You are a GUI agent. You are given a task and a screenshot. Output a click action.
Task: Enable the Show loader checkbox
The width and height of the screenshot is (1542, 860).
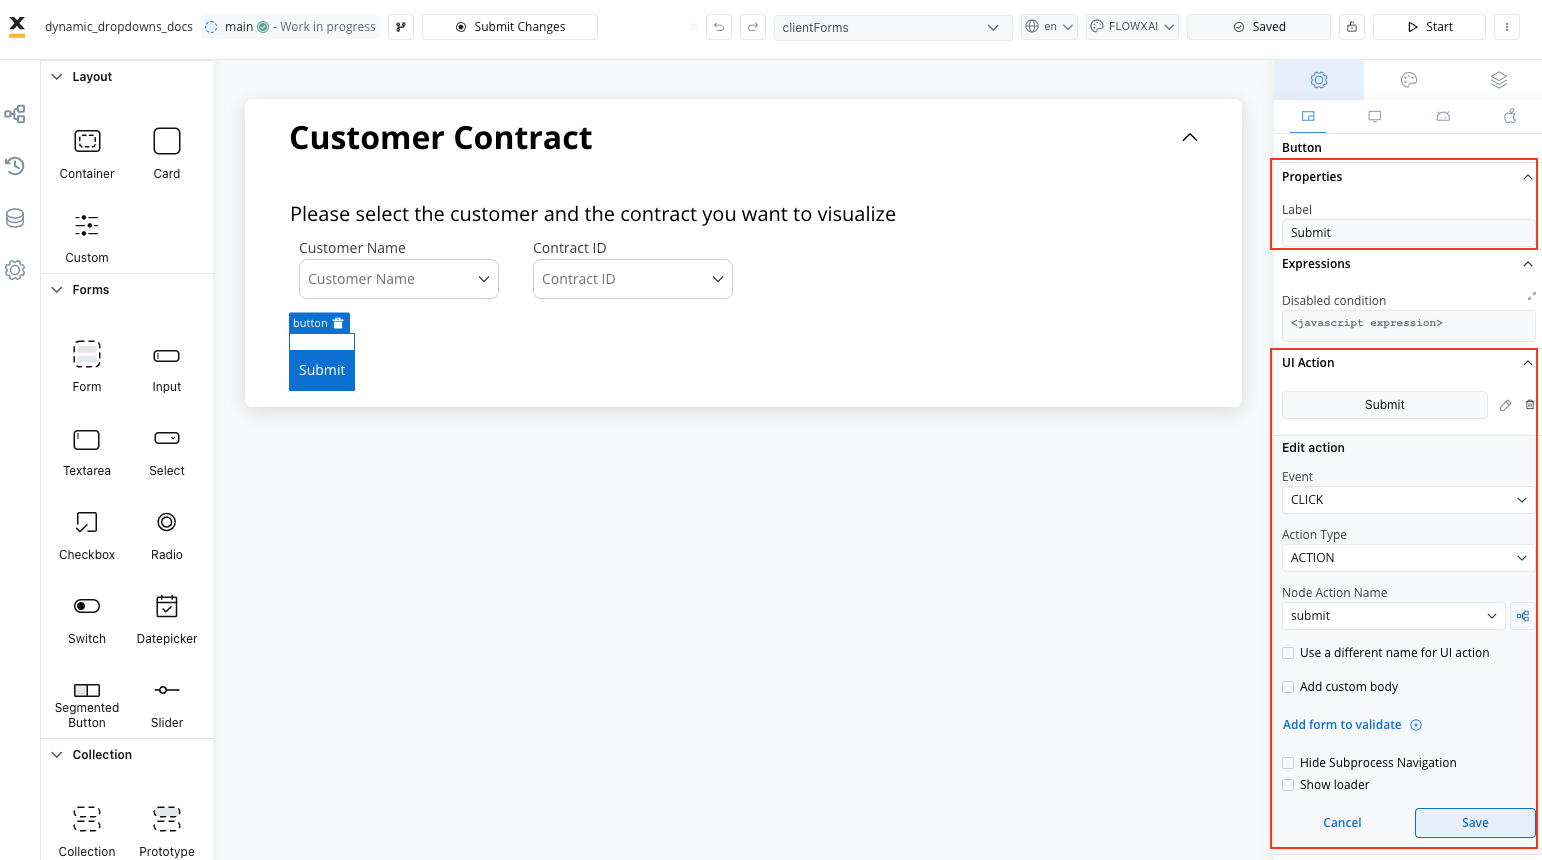coord(1288,785)
